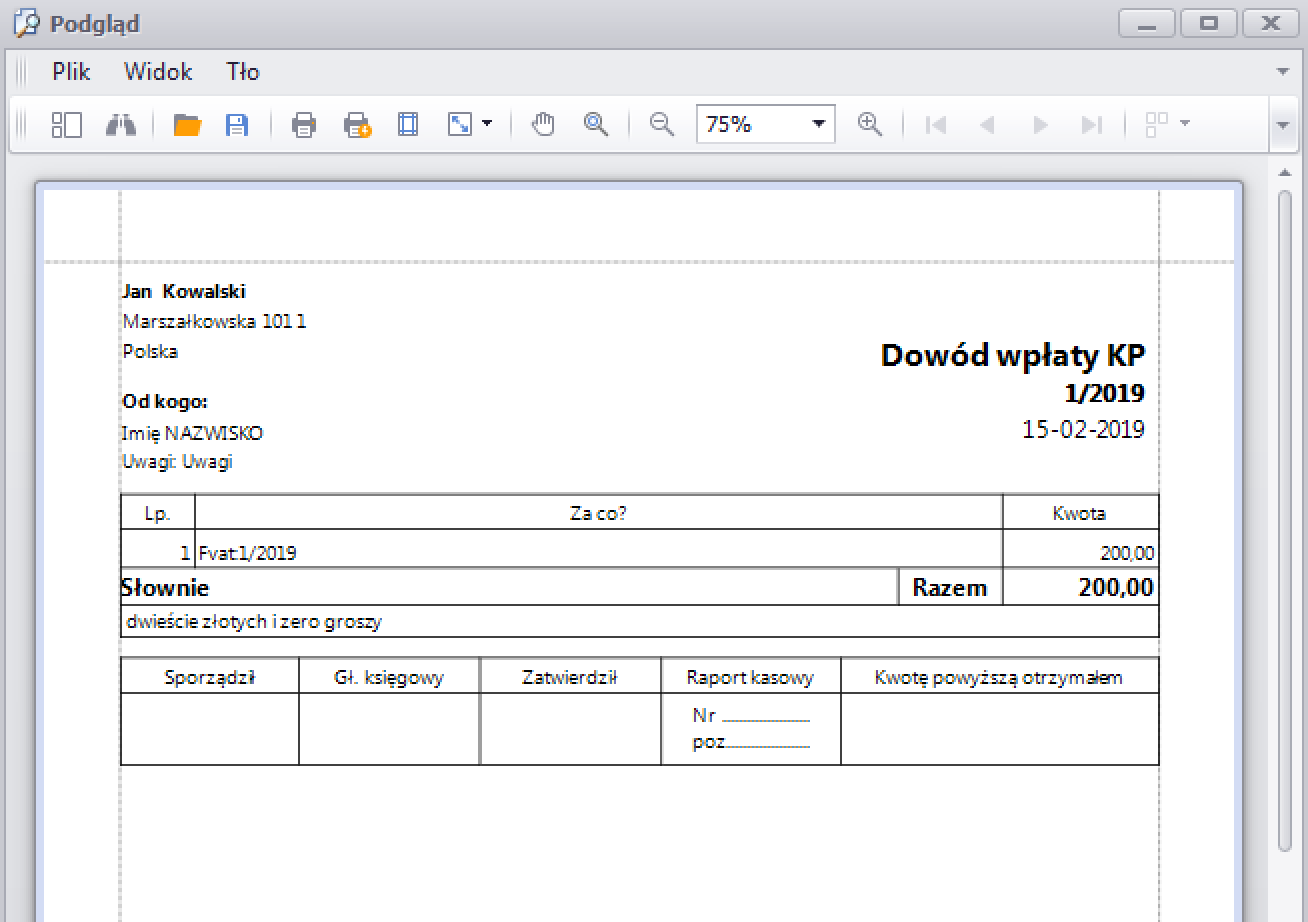Click the zoom out icon

661,125
